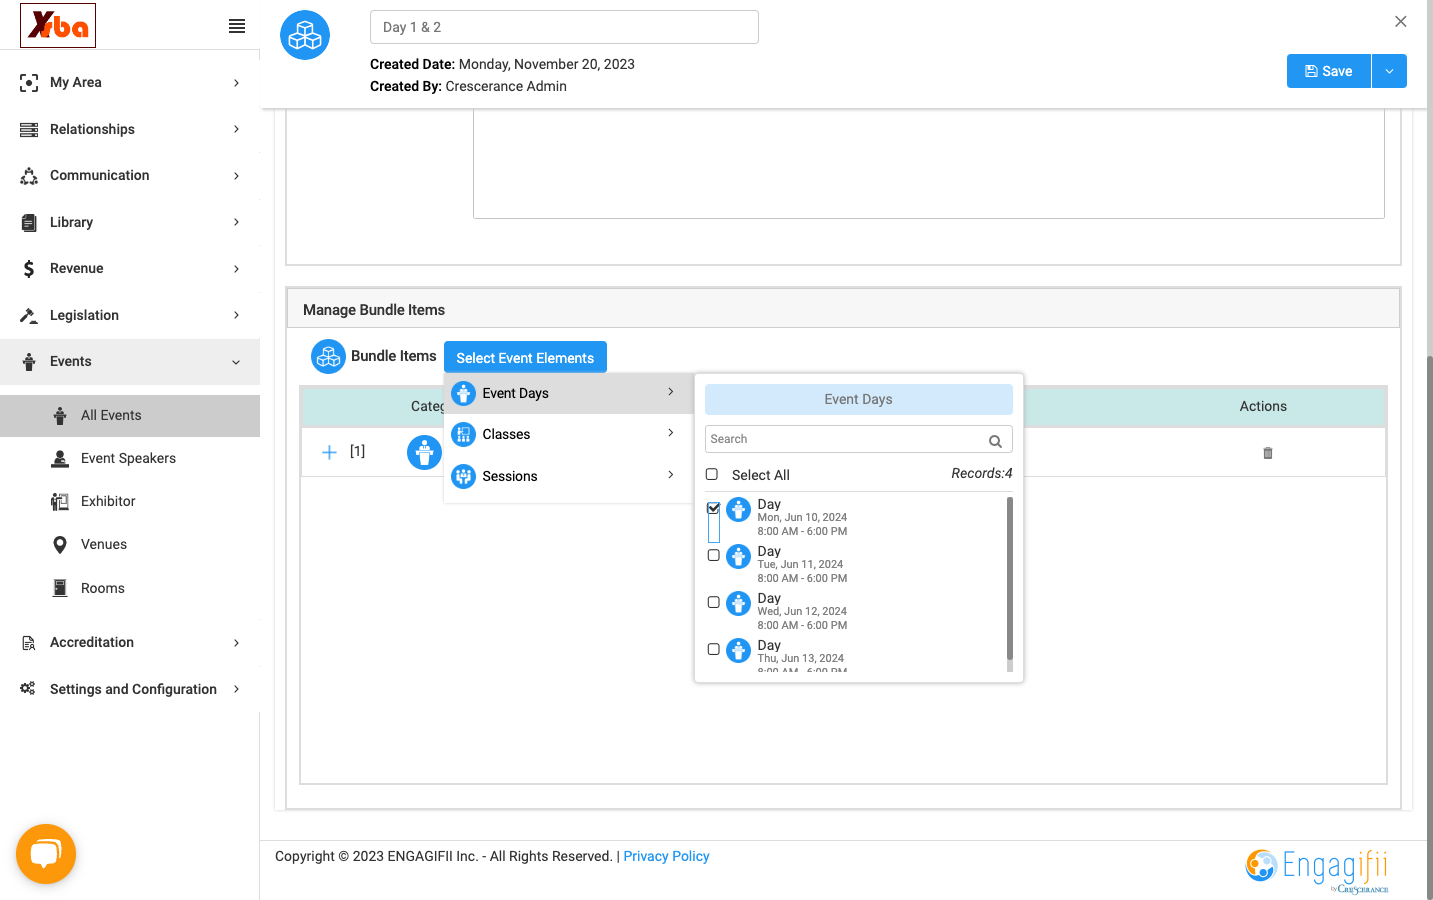Click the plus icon on row [1]
Screen dimensions: 1433x900
(329, 452)
